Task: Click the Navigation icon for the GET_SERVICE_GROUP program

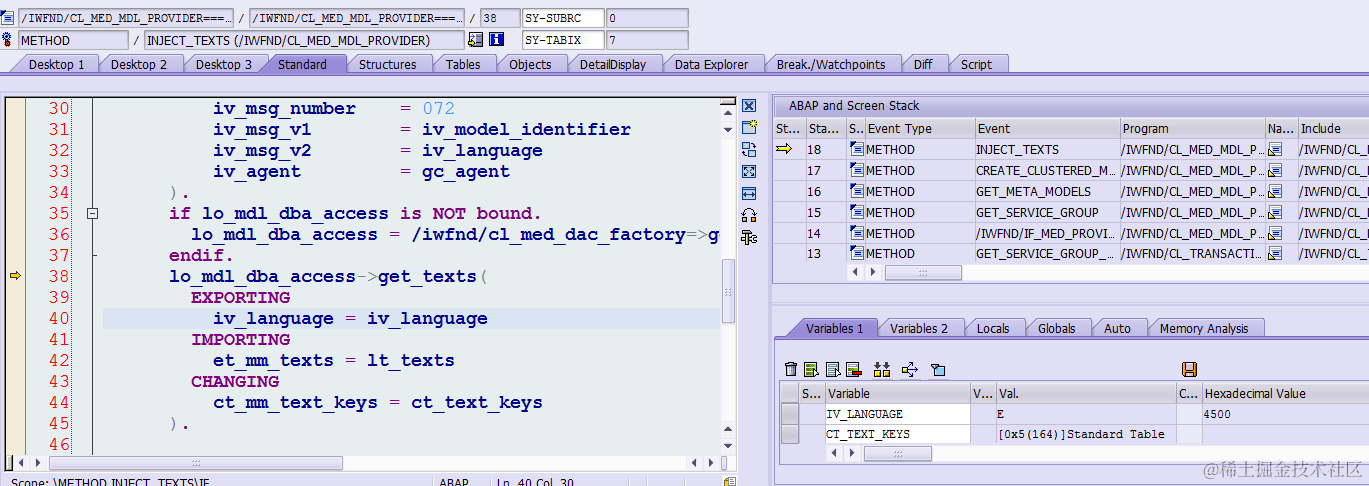Action: [1275, 212]
